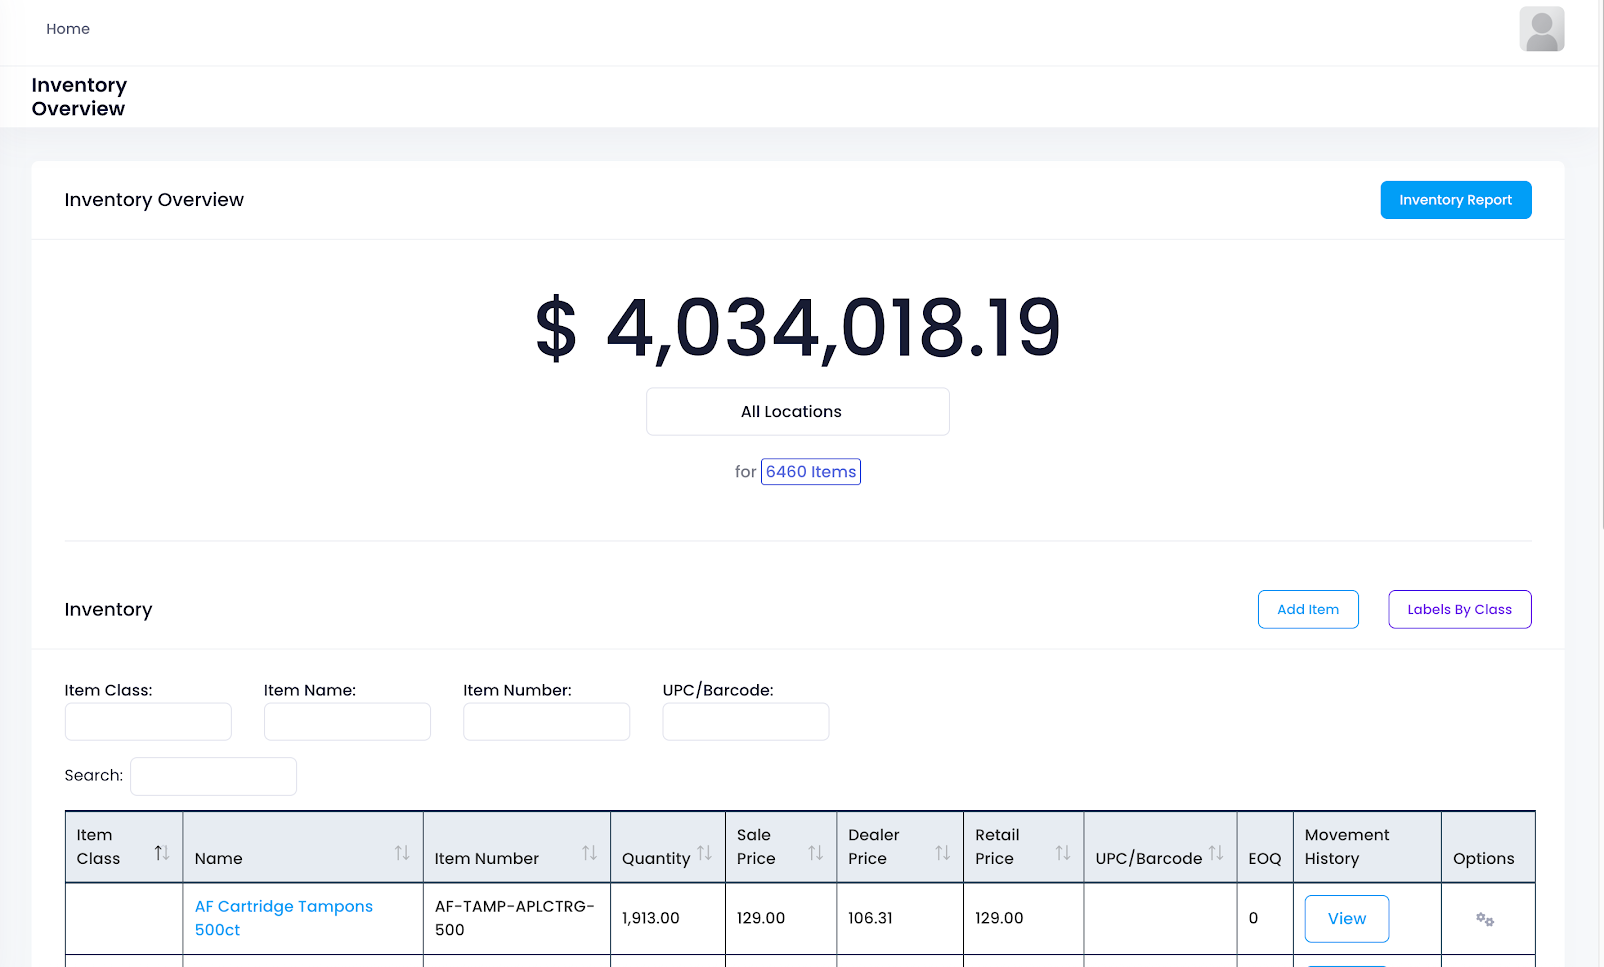Sort the Item Number column
The image size is (1604, 967).
589,853
